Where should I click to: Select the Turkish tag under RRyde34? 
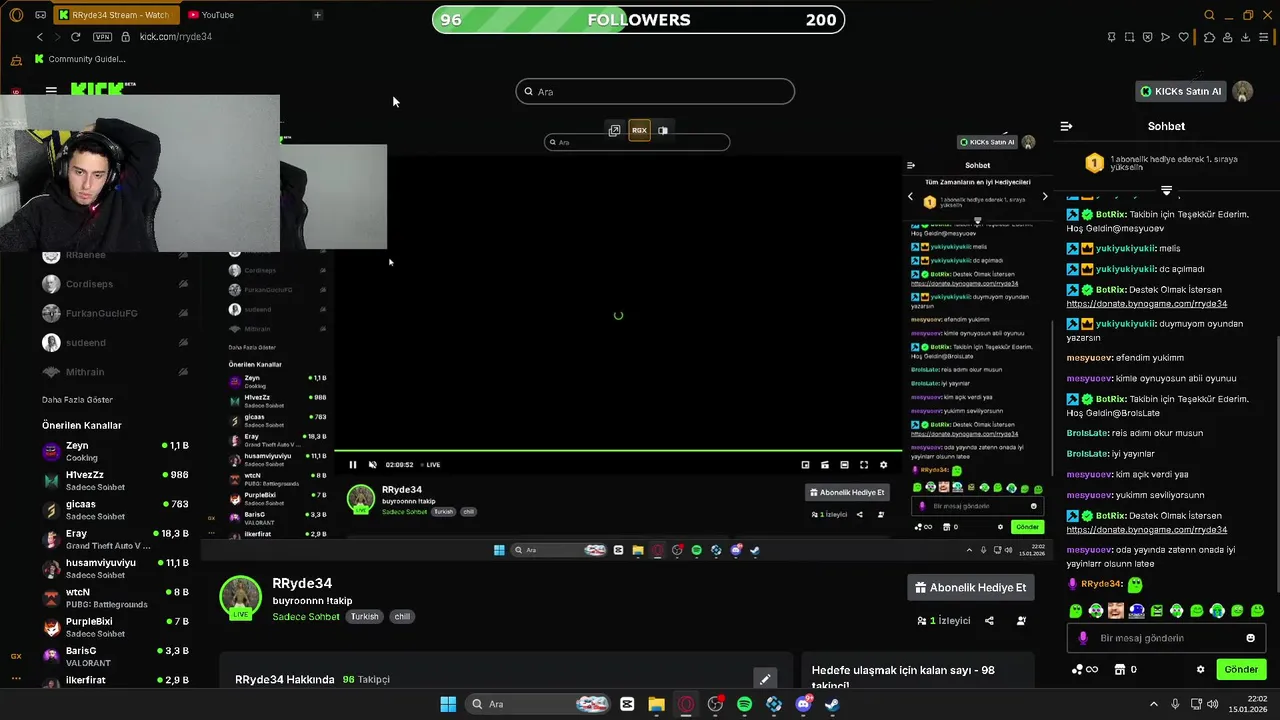(364, 617)
